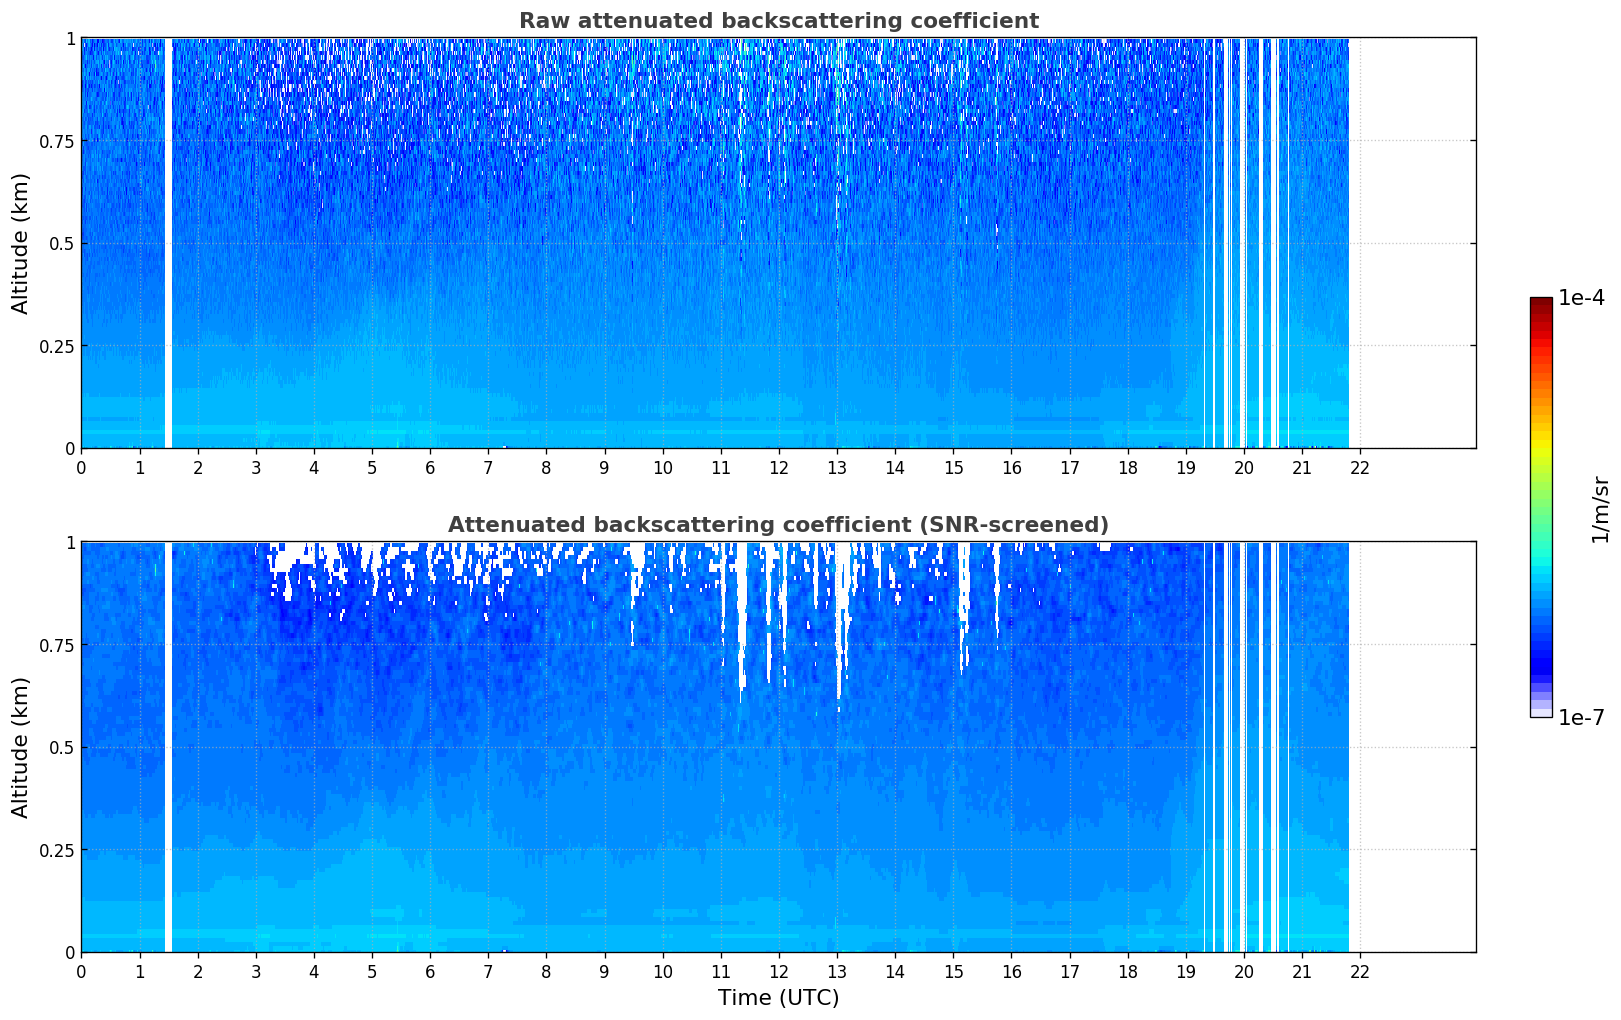Click altitude tick "1" on the raw plot
1621x1020 pixels.
(x=70, y=38)
